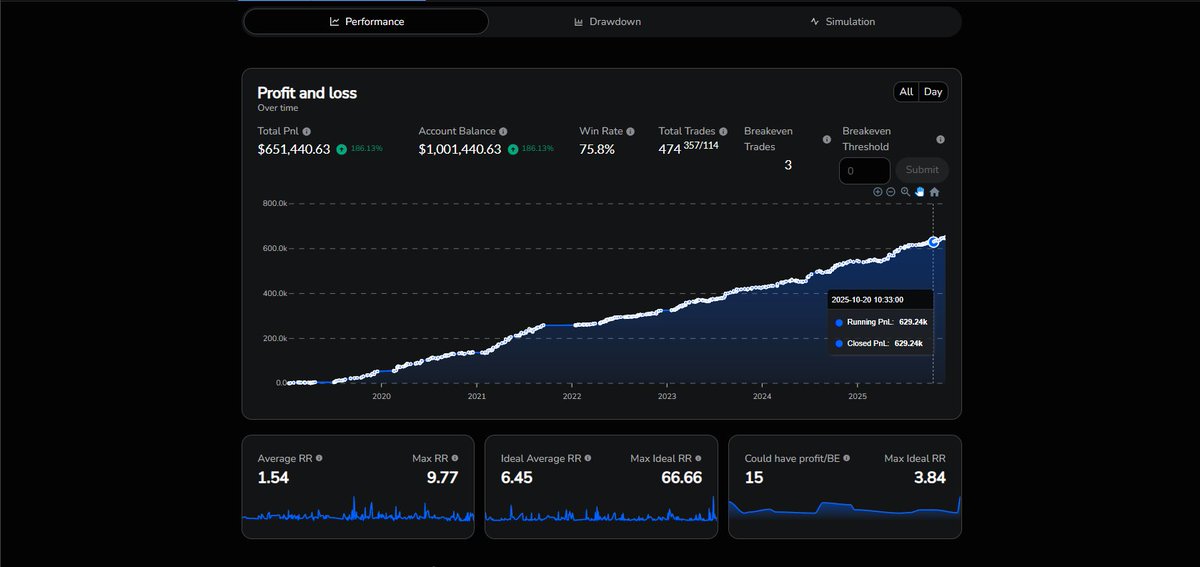This screenshot has height=567, width=1200.
Task: Click the Win Rate value 75.8%
Action: [x=597, y=149]
